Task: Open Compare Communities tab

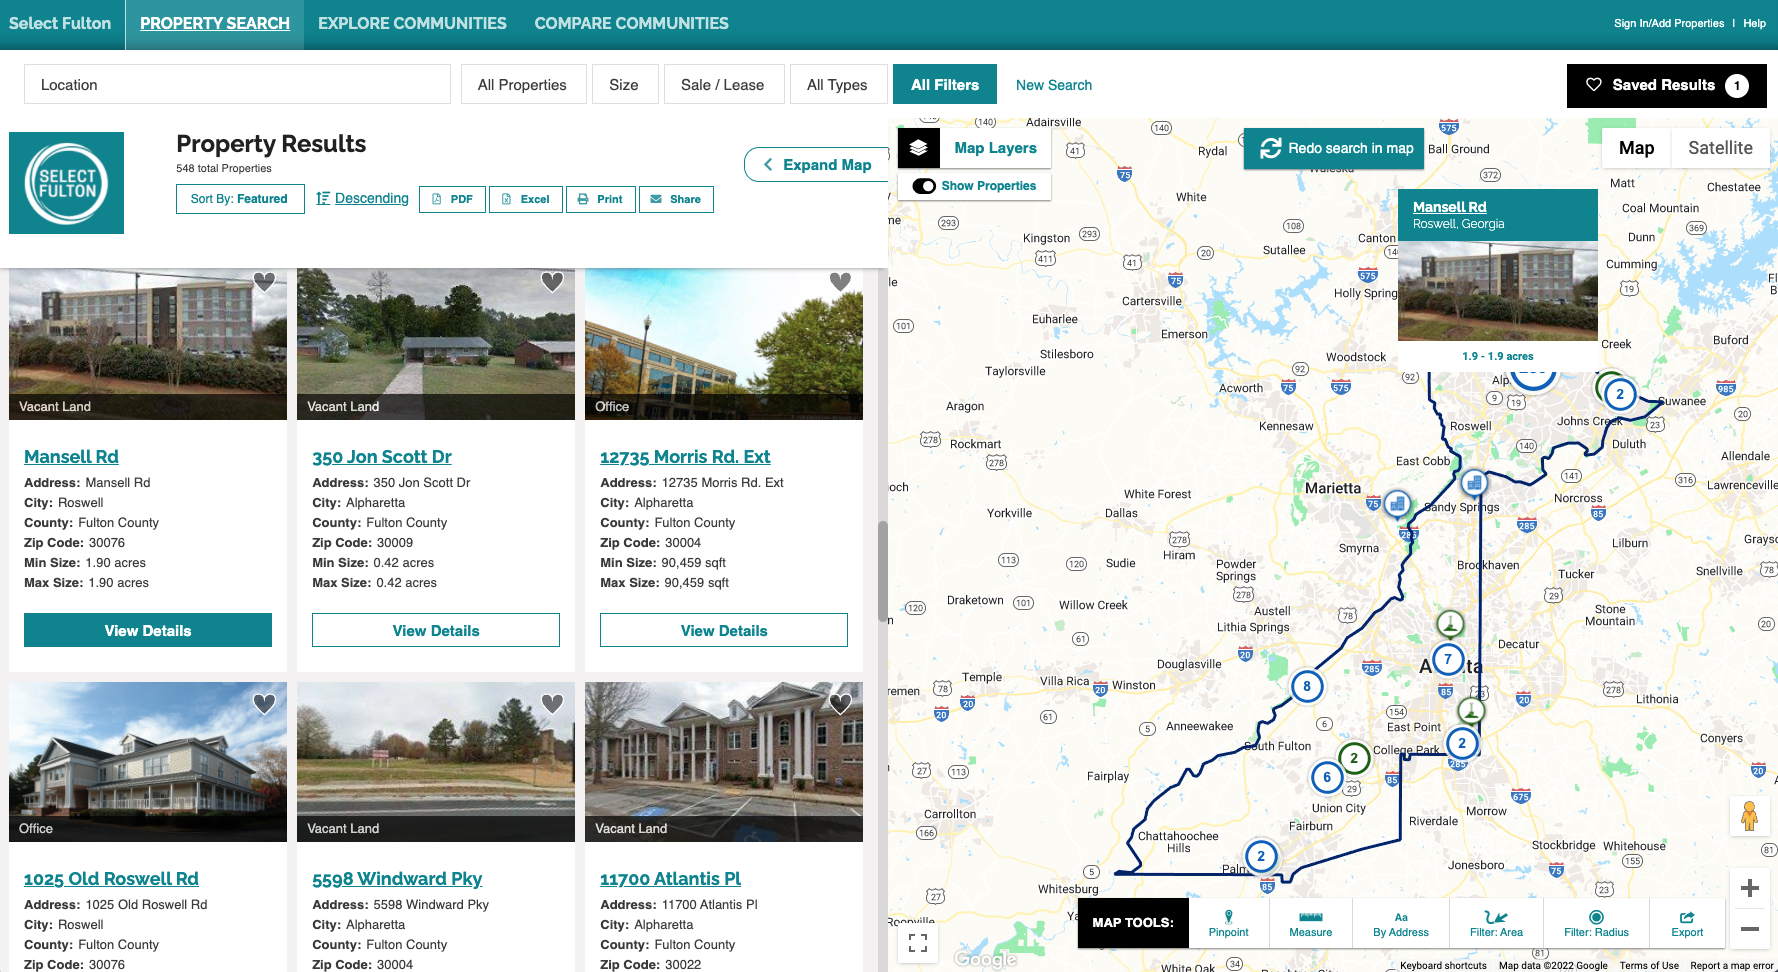Action: point(631,23)
